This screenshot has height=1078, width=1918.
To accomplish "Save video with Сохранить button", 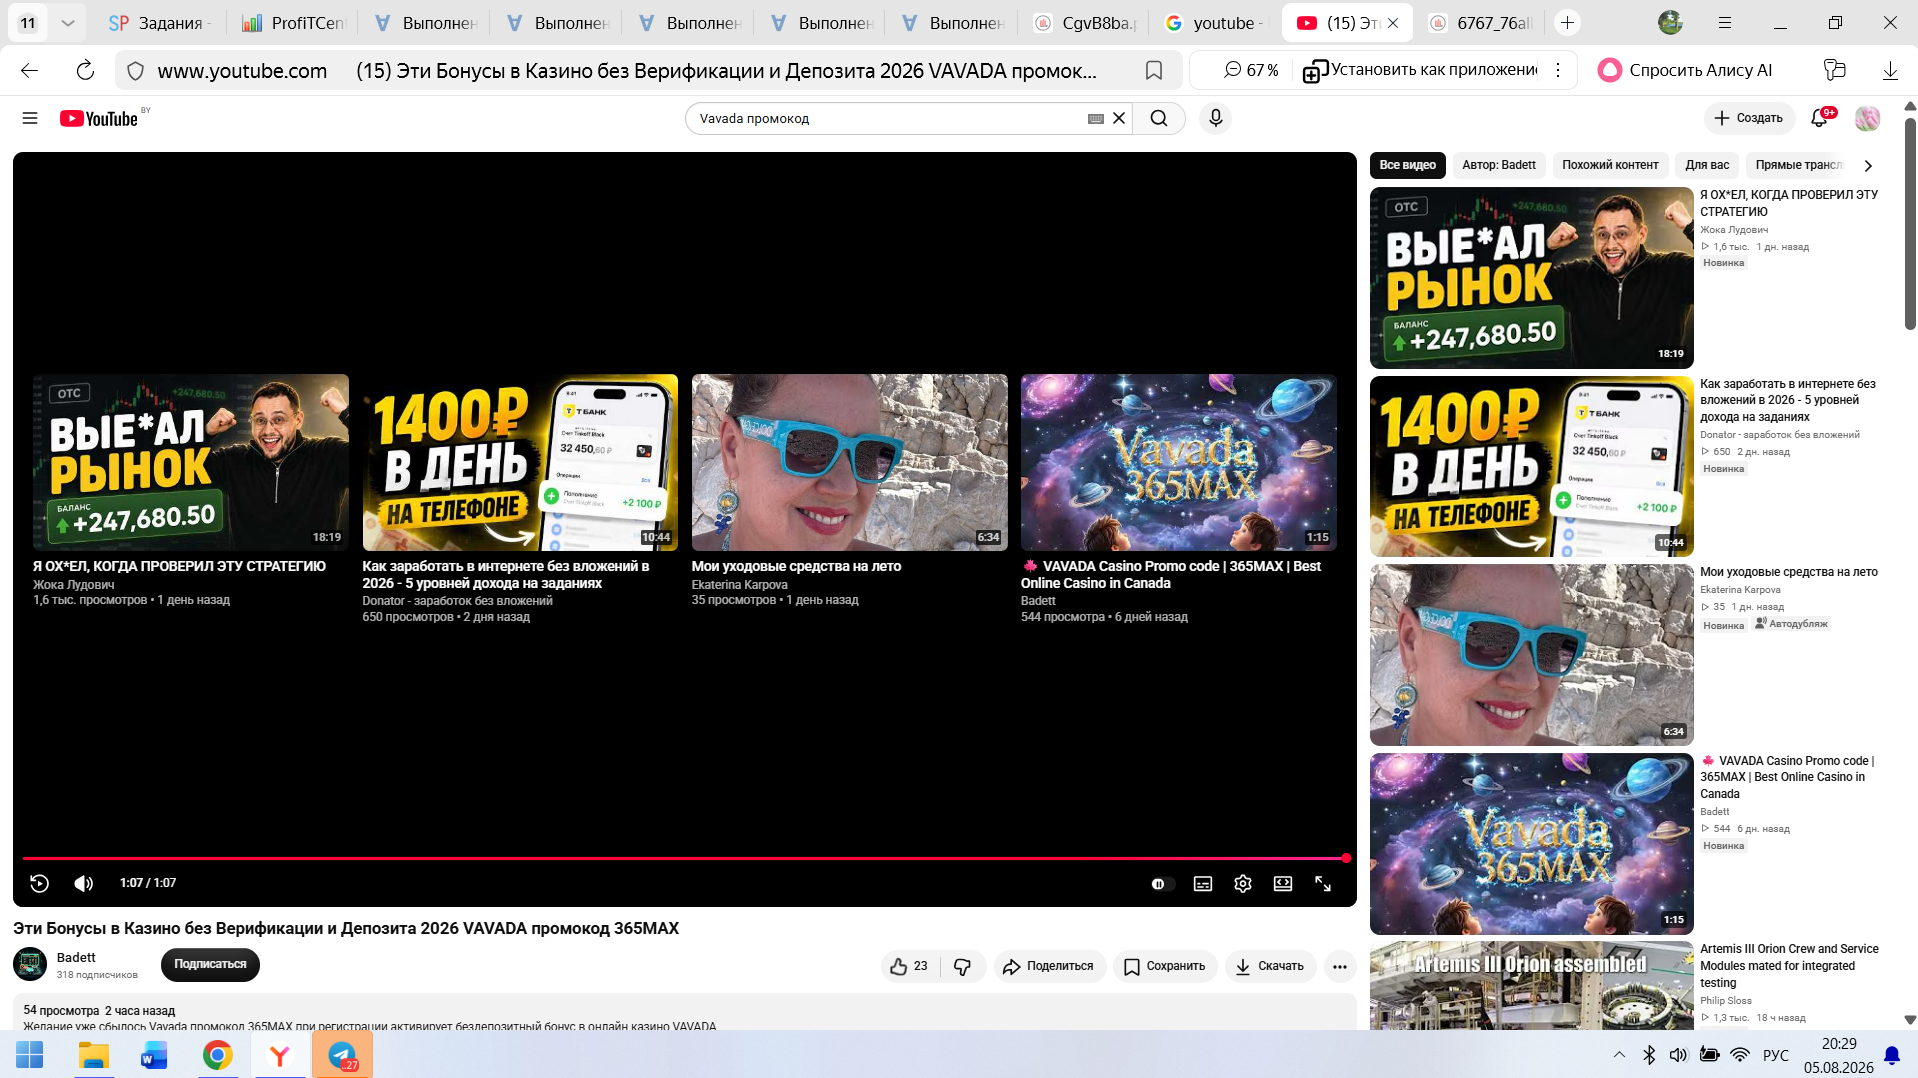I will pos(1165,966).
